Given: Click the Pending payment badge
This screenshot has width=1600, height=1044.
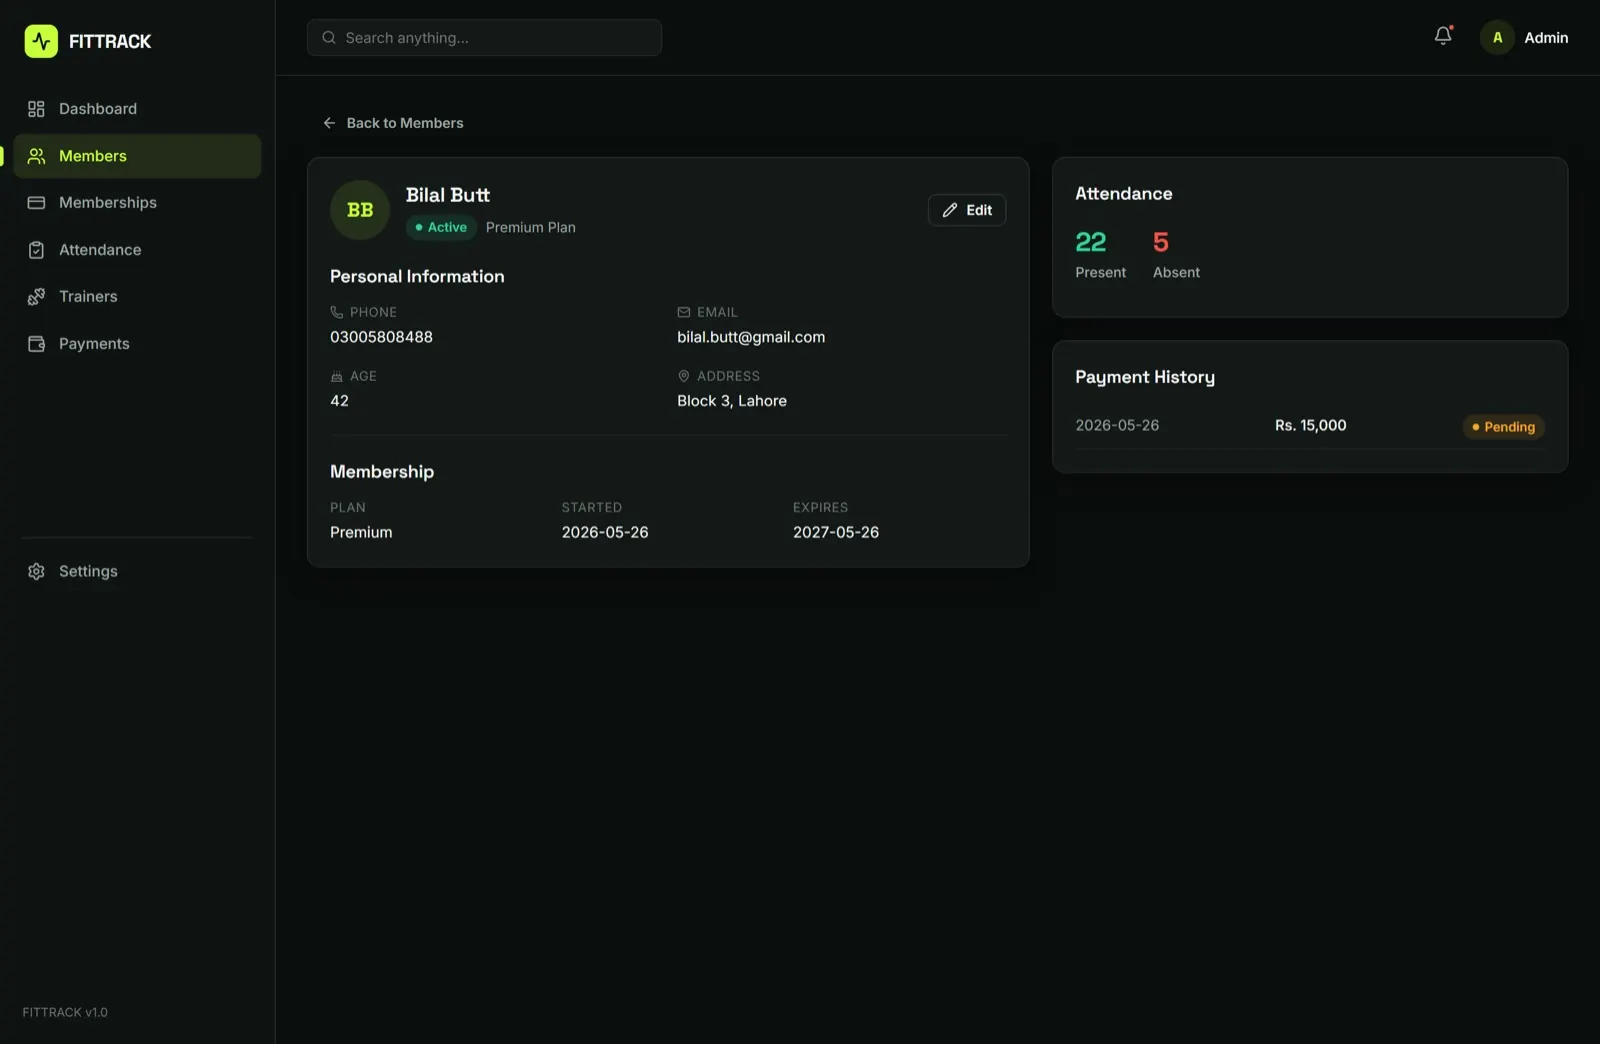Looking at the screenshot, I should tap(1503, 427).
